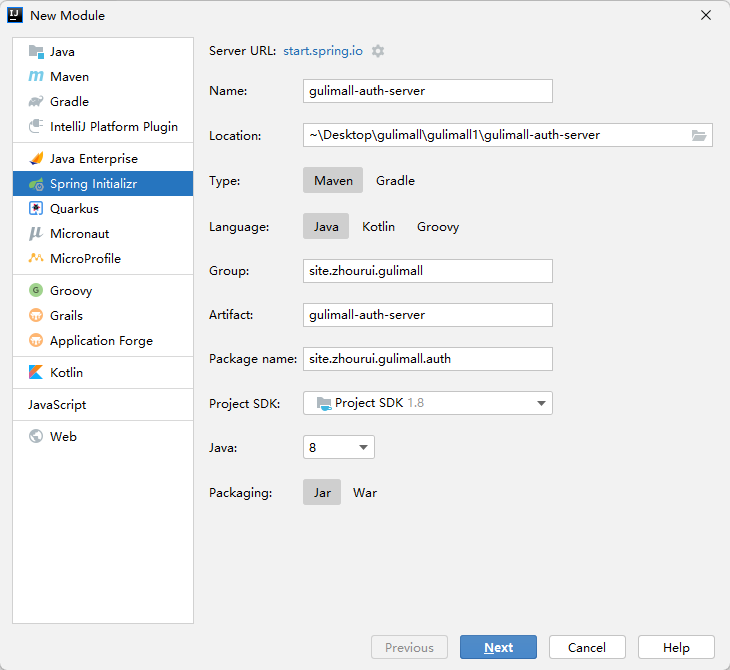
Task: Click the Previous button
Action: 409,647
